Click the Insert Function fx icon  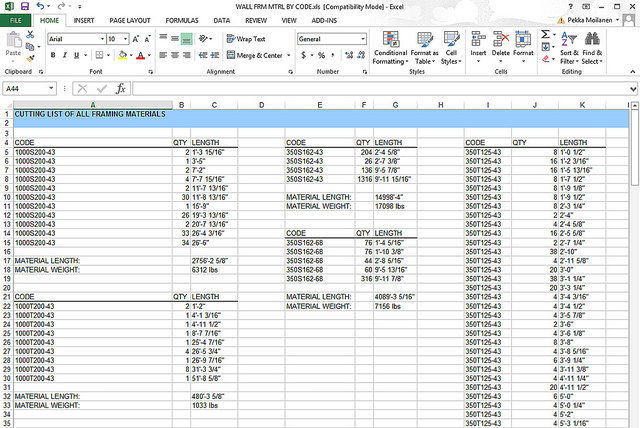(120, 88)
